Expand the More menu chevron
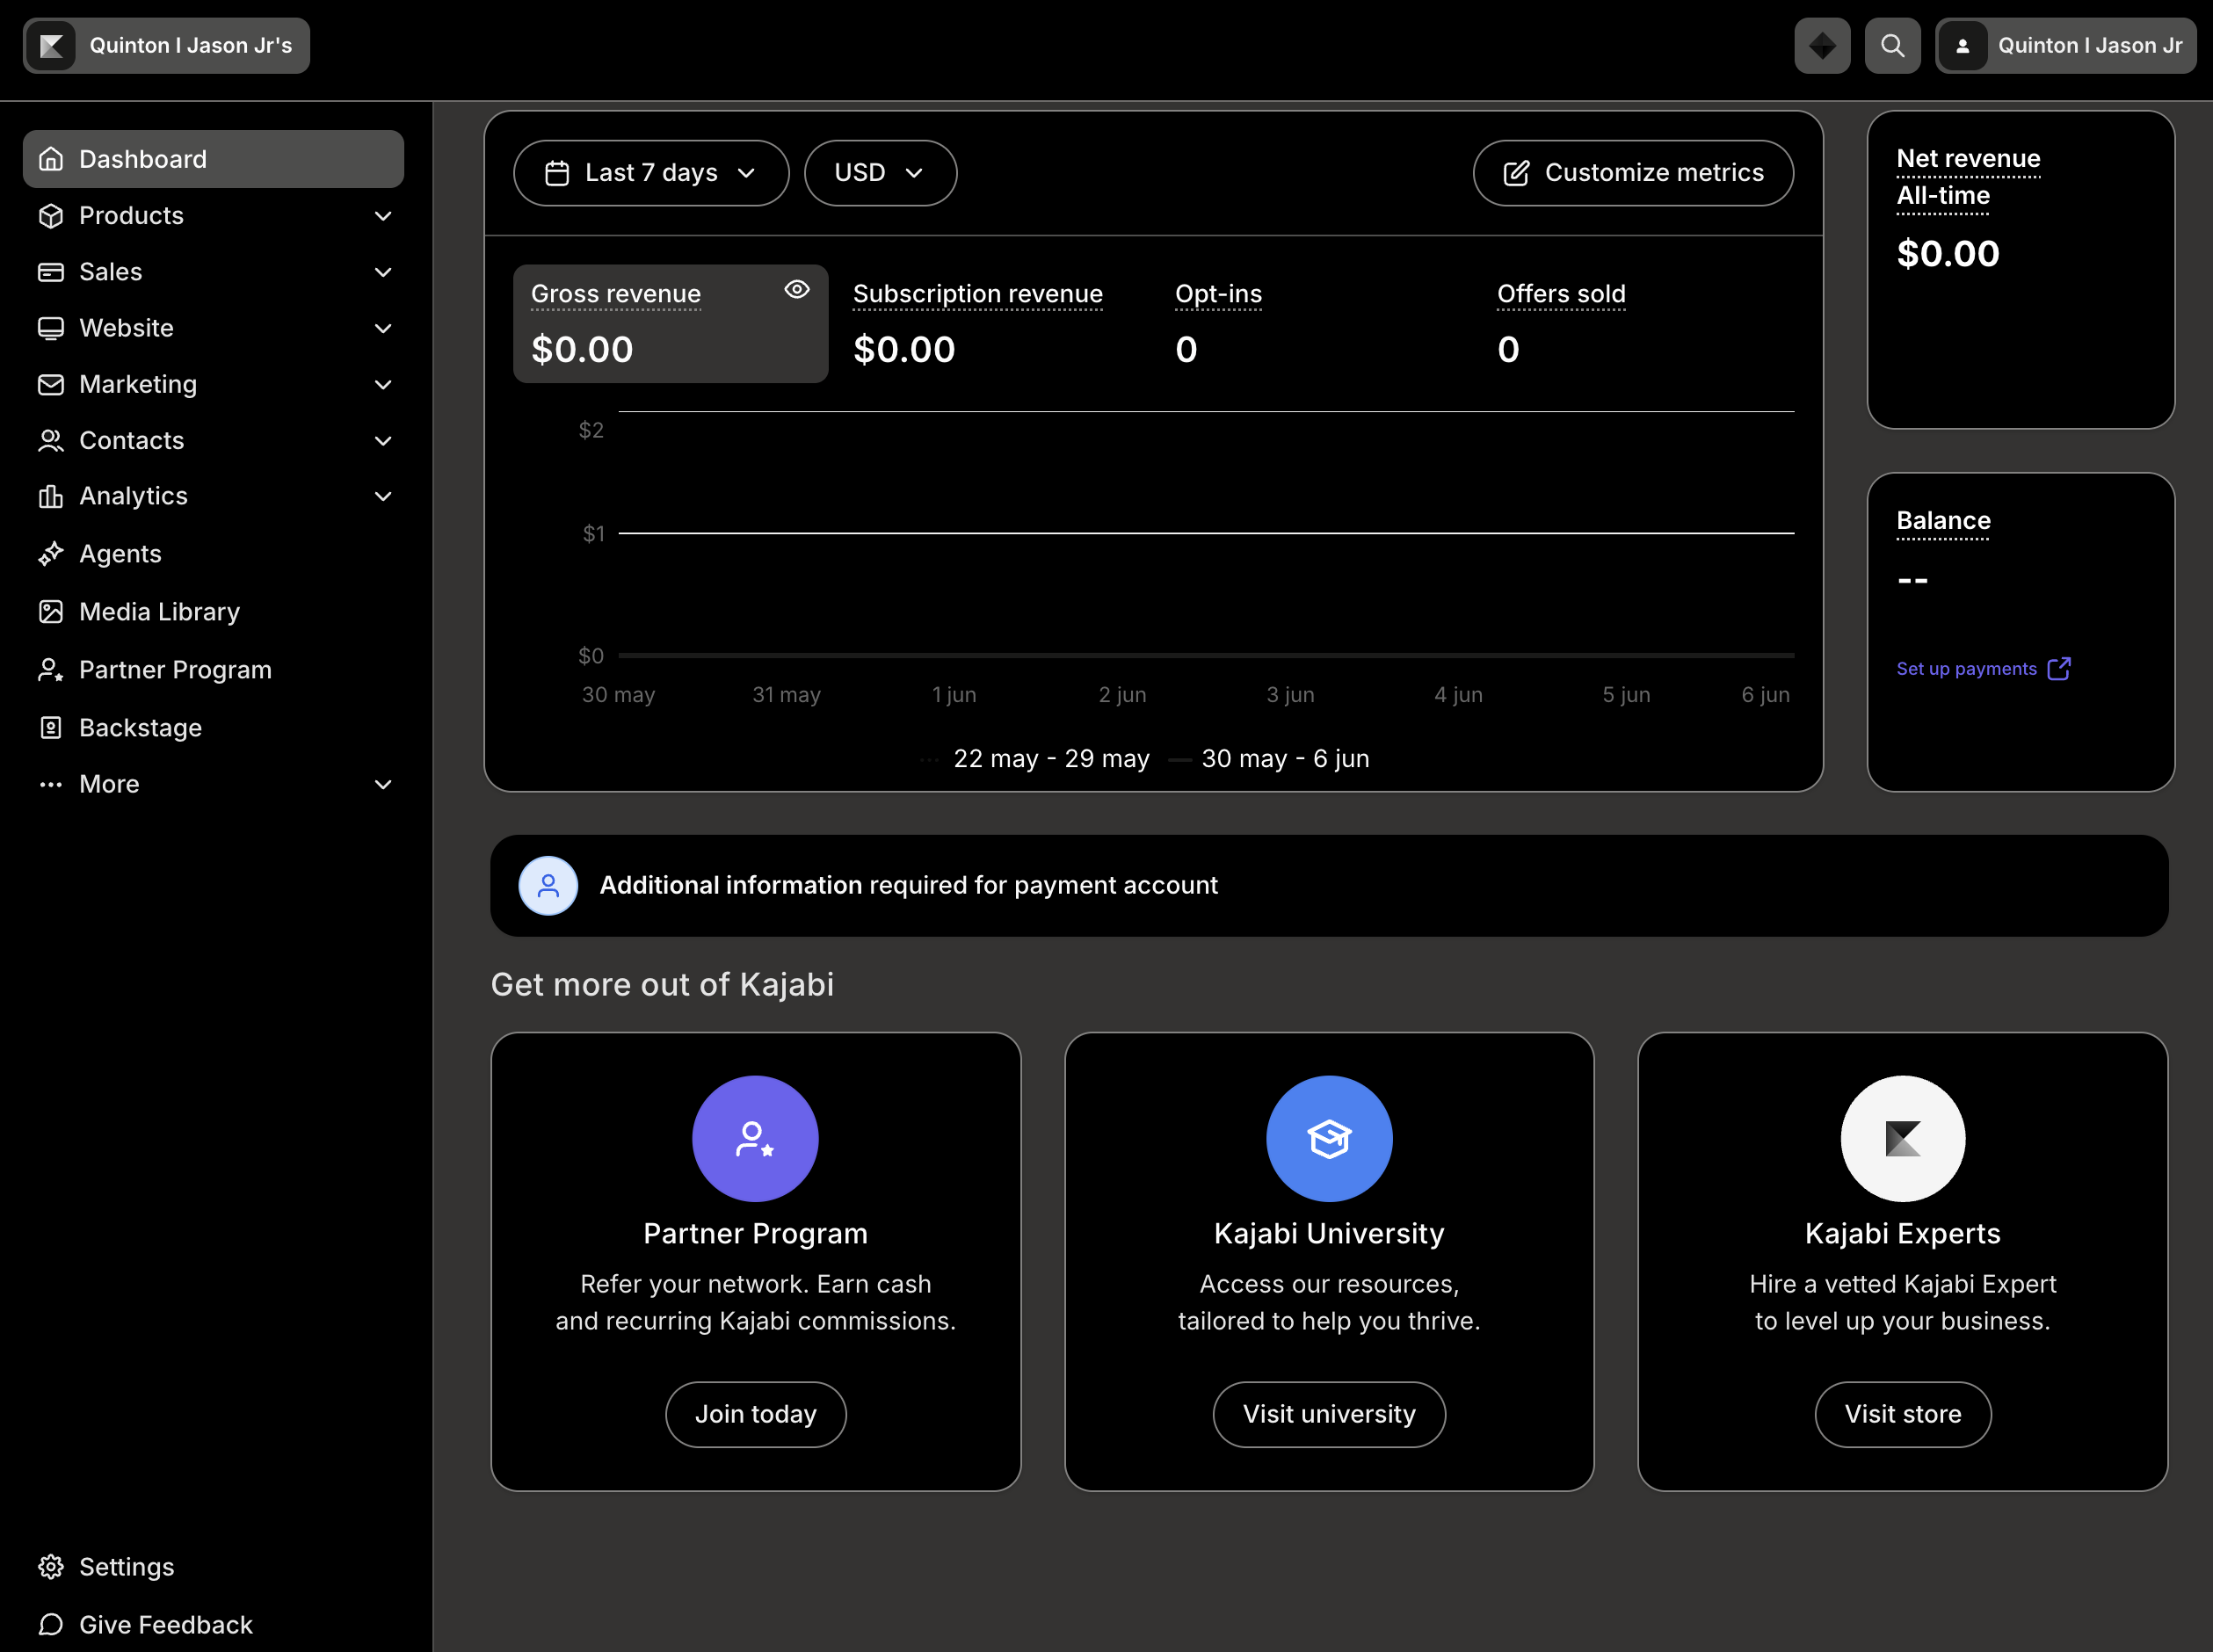 click(x=383, y=784)
